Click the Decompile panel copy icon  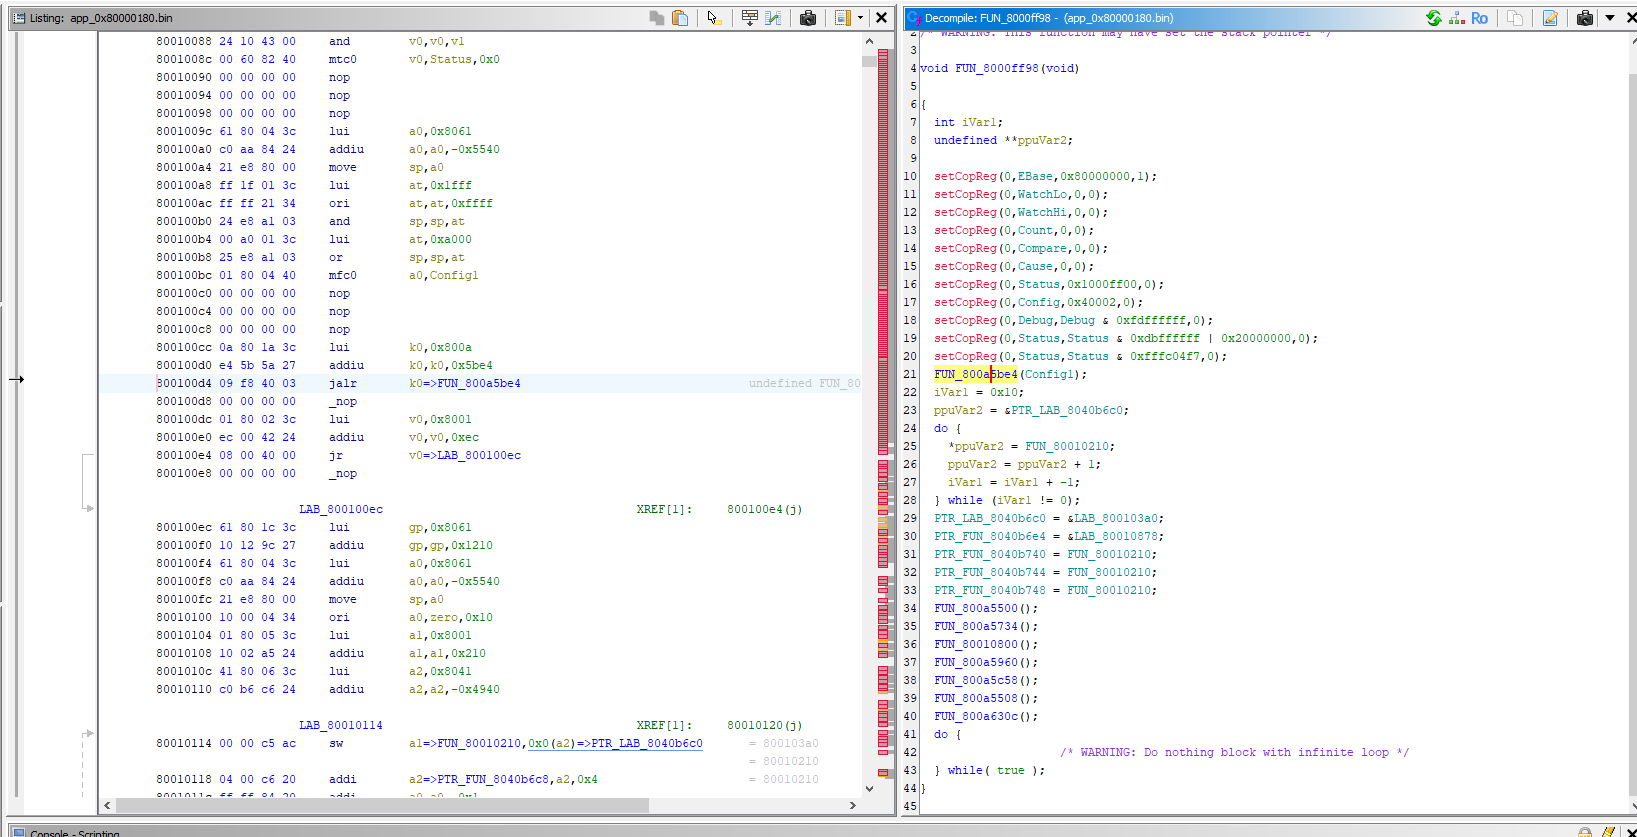1515,18
